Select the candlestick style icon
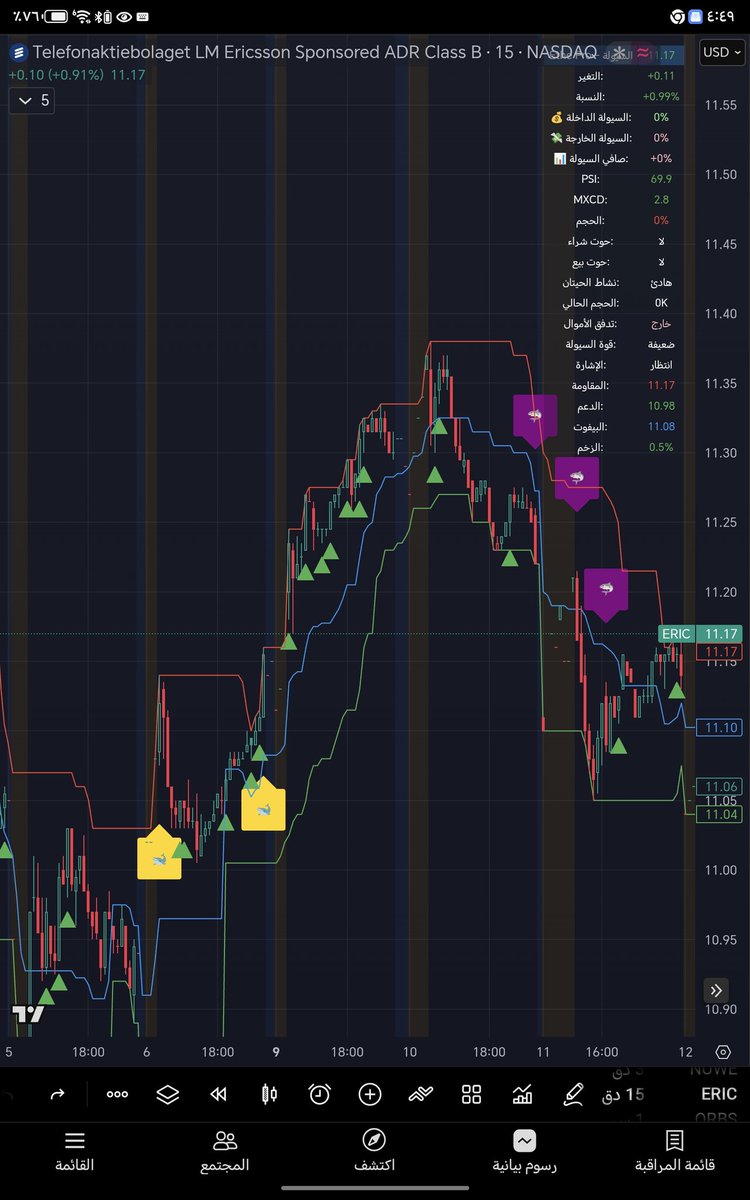Image resolution: width=750 pixels, height=1200 pixels. click(x=269, y=1094)
